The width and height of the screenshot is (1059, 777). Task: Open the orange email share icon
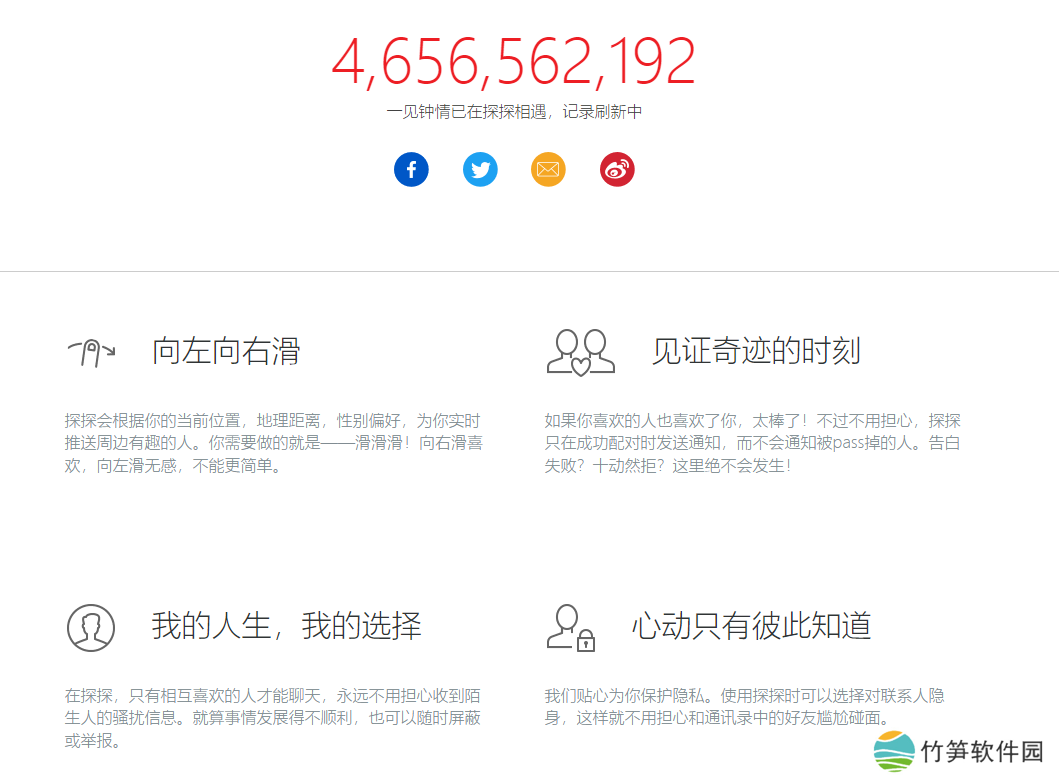click(x=548, y=169)
